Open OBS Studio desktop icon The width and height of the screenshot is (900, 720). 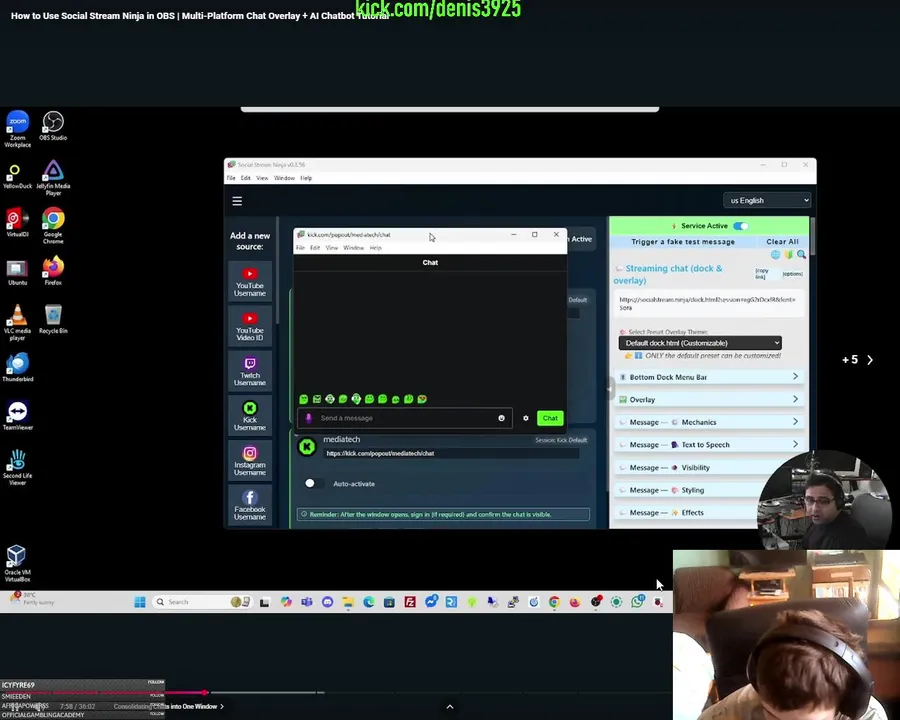point(53,126)
